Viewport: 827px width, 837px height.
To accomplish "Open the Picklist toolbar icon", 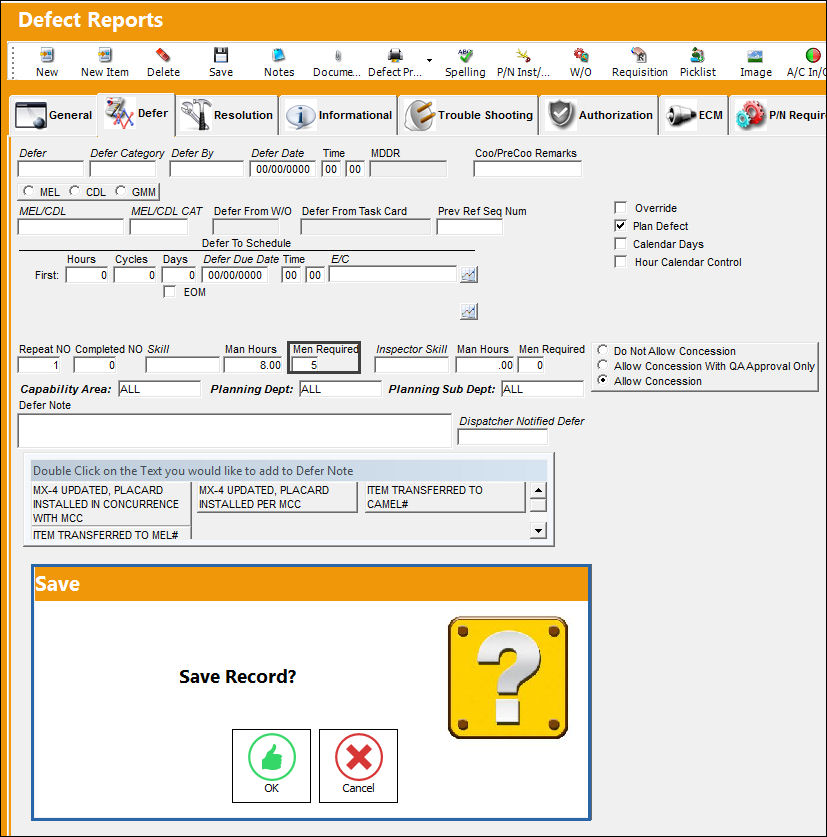I will click(x=697, y=55).
